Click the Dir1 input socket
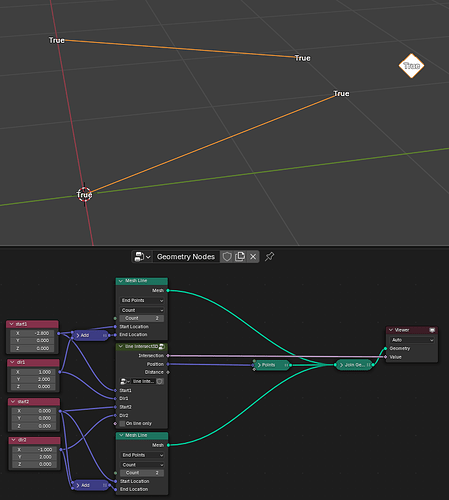This screenshot has width=449, height=500. click(115, 398)
